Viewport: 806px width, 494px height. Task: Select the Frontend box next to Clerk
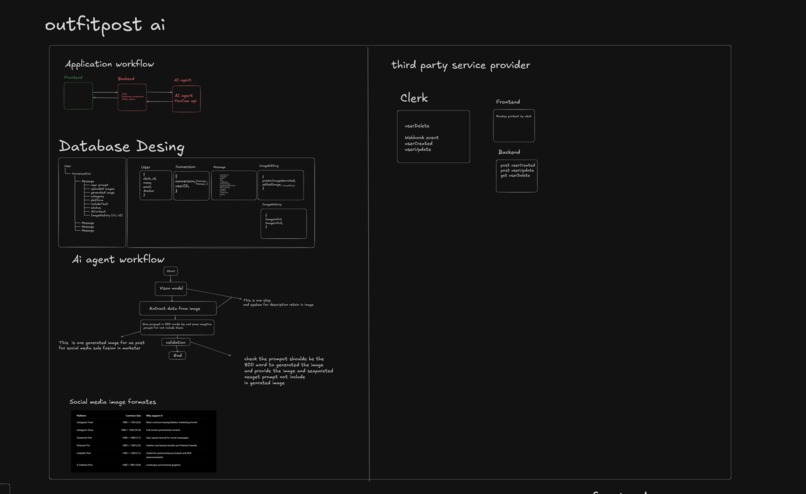pos(514,125)
